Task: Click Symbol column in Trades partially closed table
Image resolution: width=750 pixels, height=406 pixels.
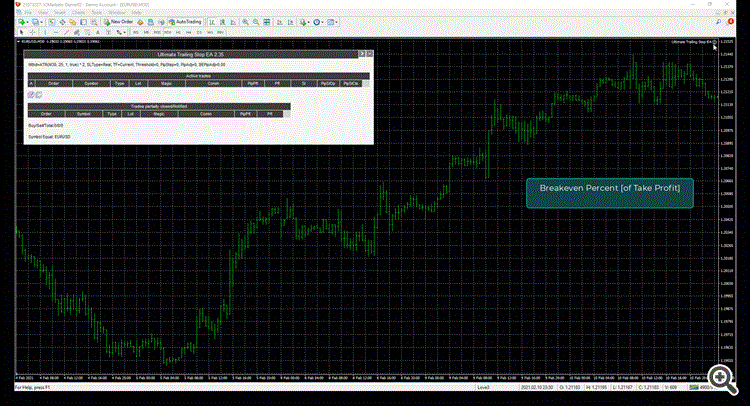Action: [84, 114]
